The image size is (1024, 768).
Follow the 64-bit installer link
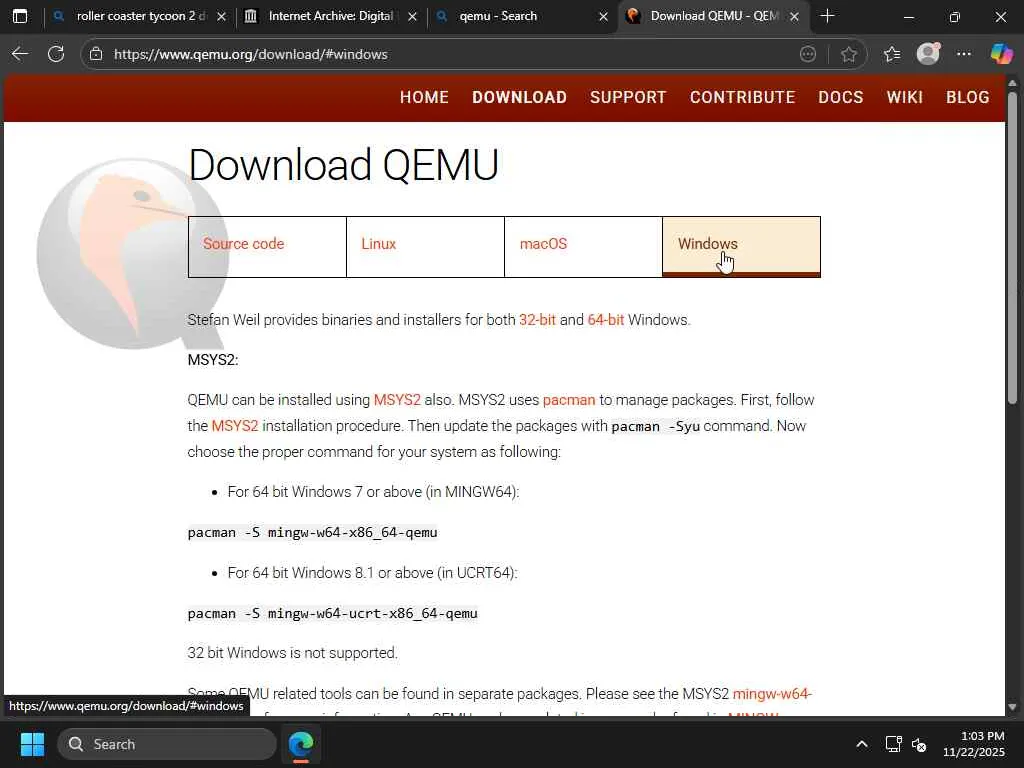[605, 320]
